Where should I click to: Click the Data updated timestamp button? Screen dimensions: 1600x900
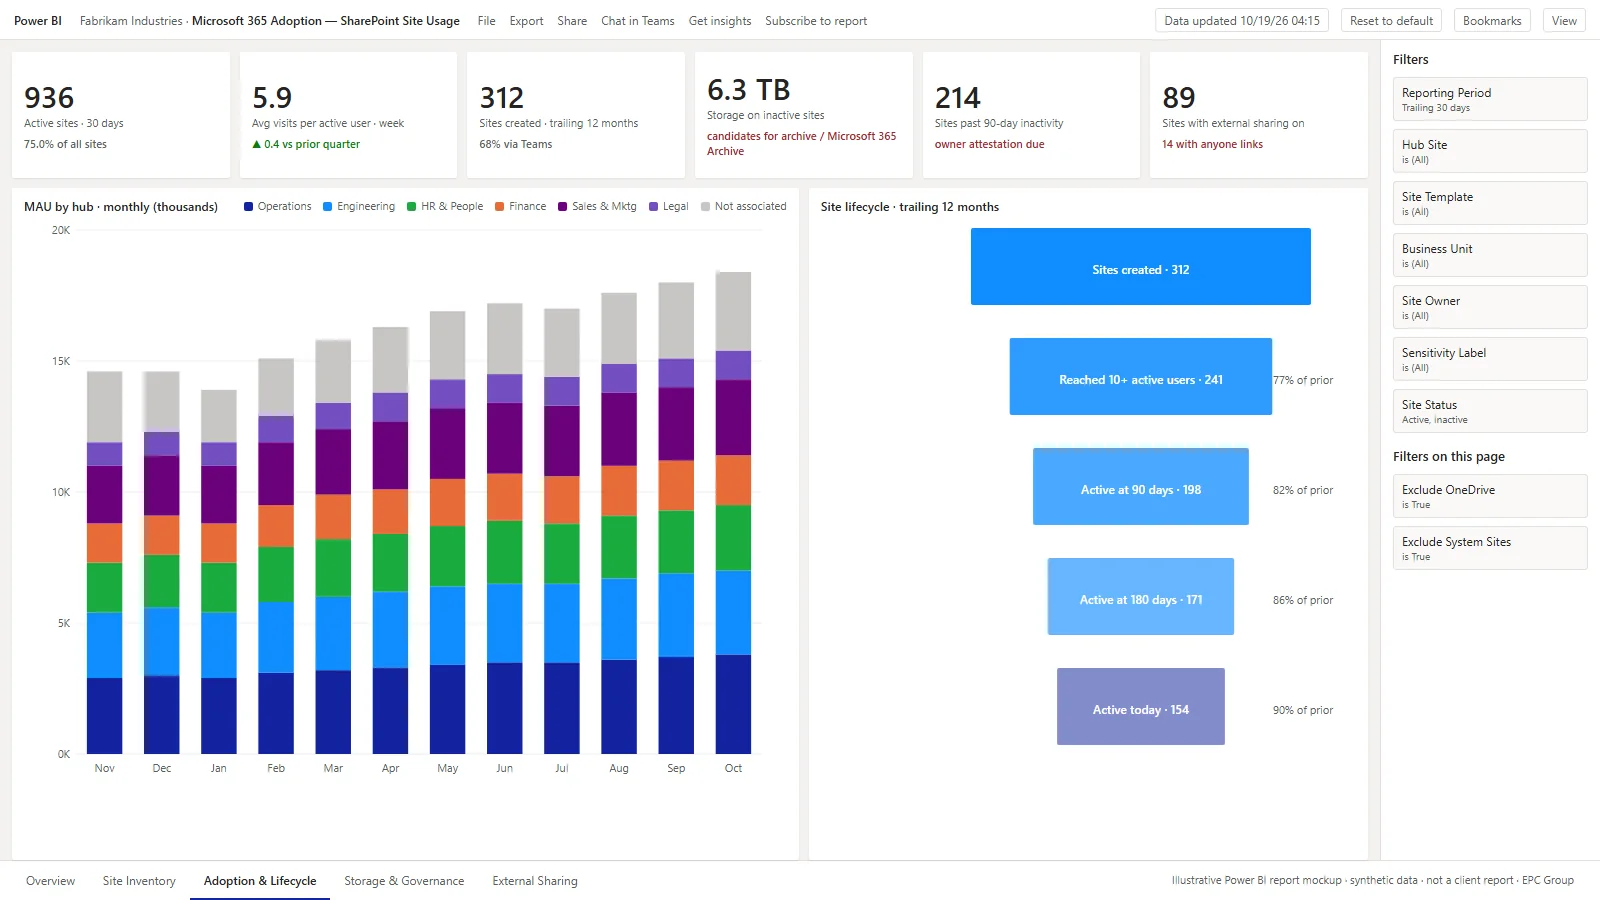[1242, 21]
